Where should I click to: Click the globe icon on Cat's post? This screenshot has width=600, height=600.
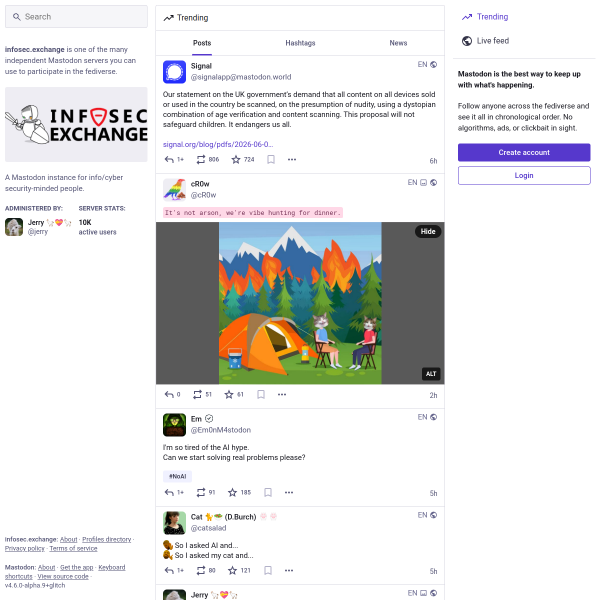(433, 515)
